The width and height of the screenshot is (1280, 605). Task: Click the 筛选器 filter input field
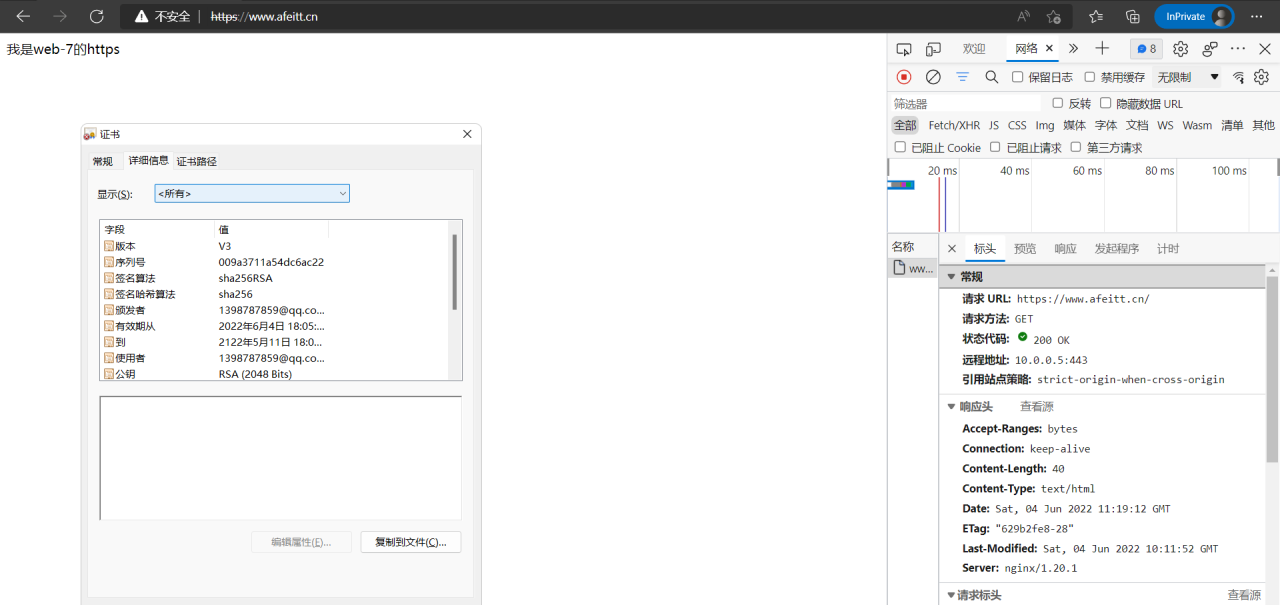(965, 103)
